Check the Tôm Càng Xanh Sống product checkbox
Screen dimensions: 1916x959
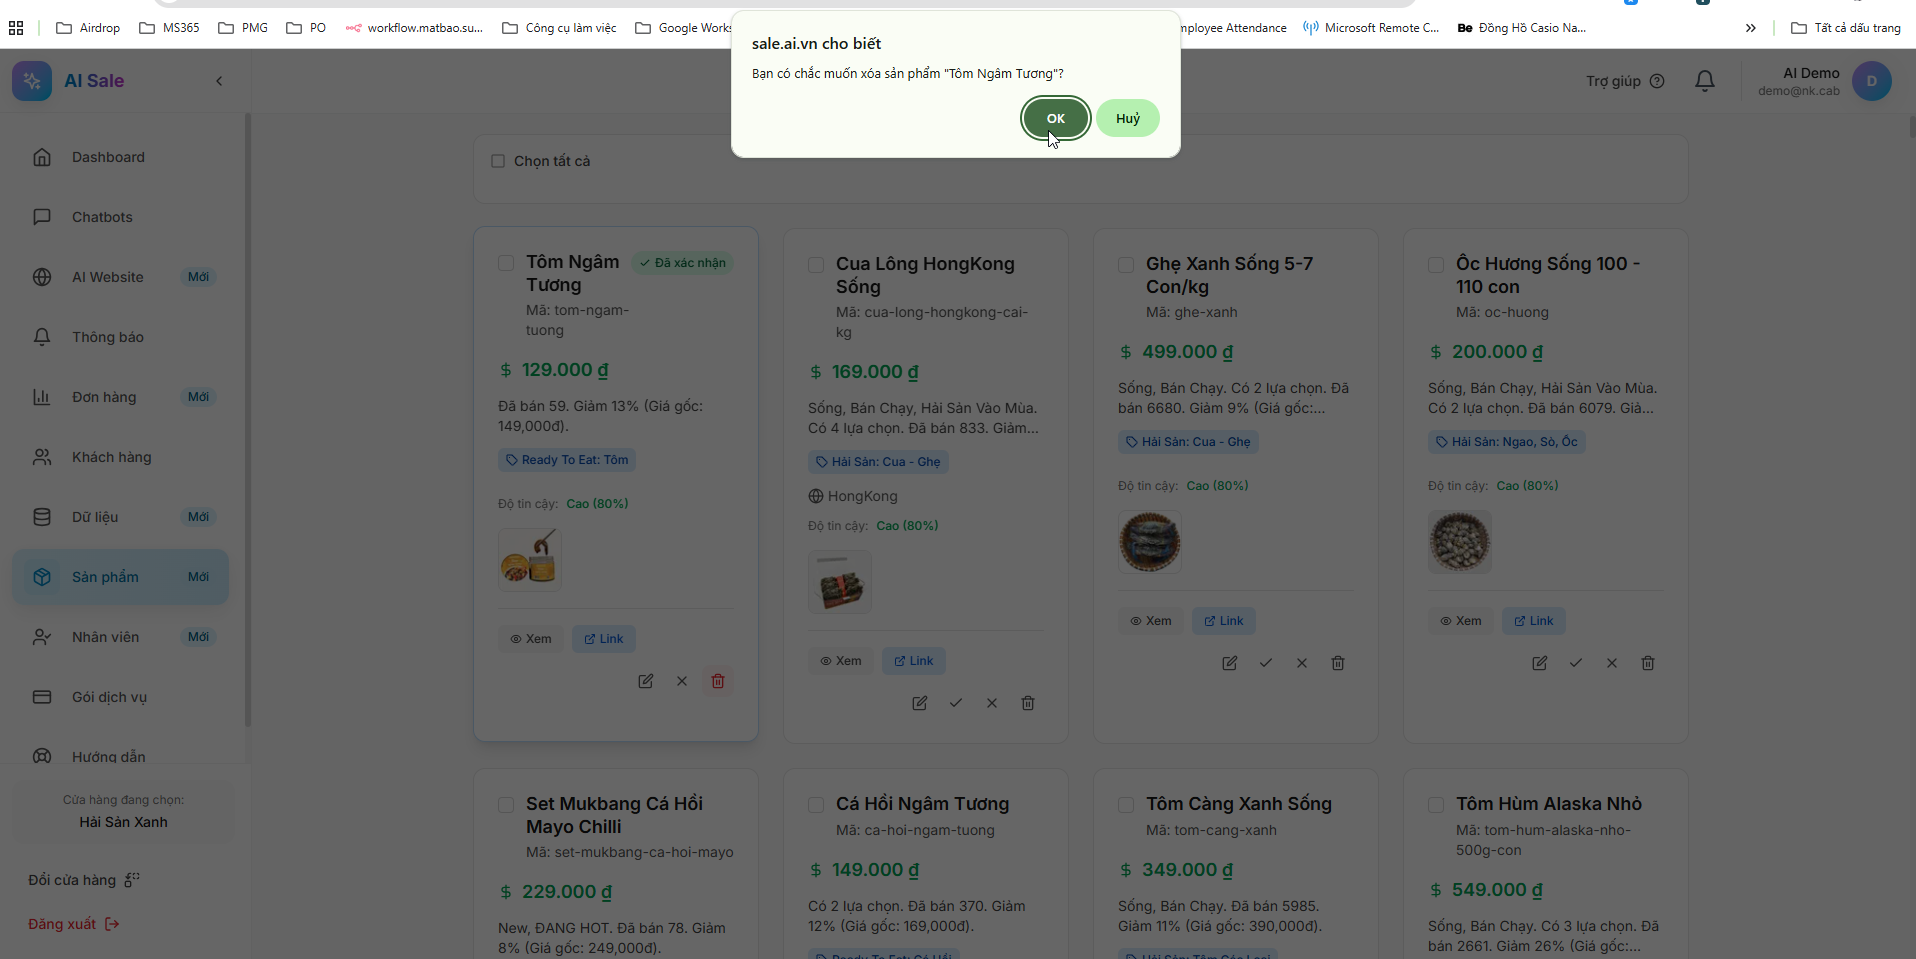pyautogui.click(x=1126, y=805)
